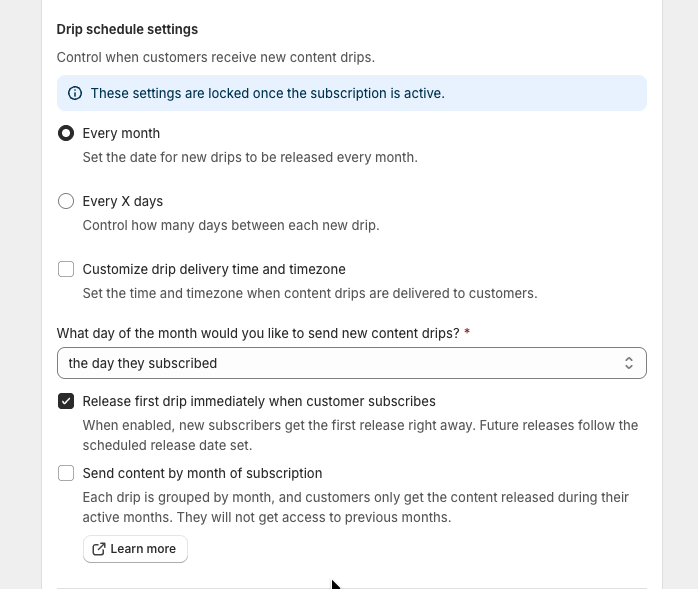
Task: Click the "settings are locked" info banner text
Action: [267, 93]
